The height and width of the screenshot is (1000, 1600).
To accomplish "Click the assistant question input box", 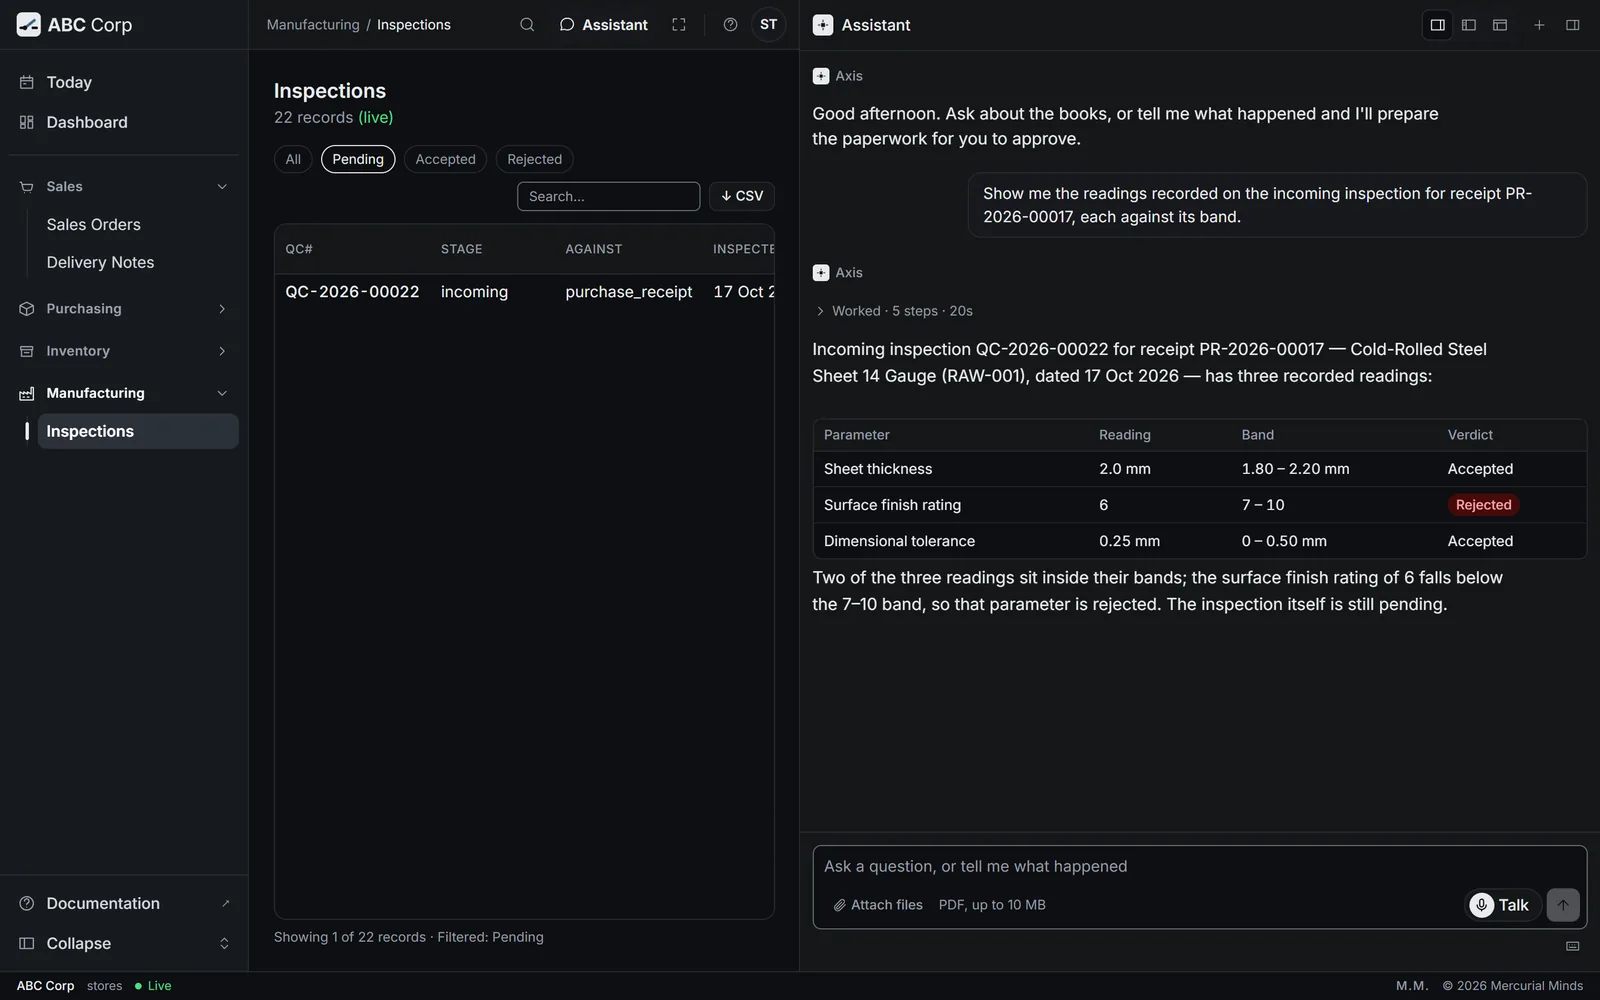I will (1199, 867).
